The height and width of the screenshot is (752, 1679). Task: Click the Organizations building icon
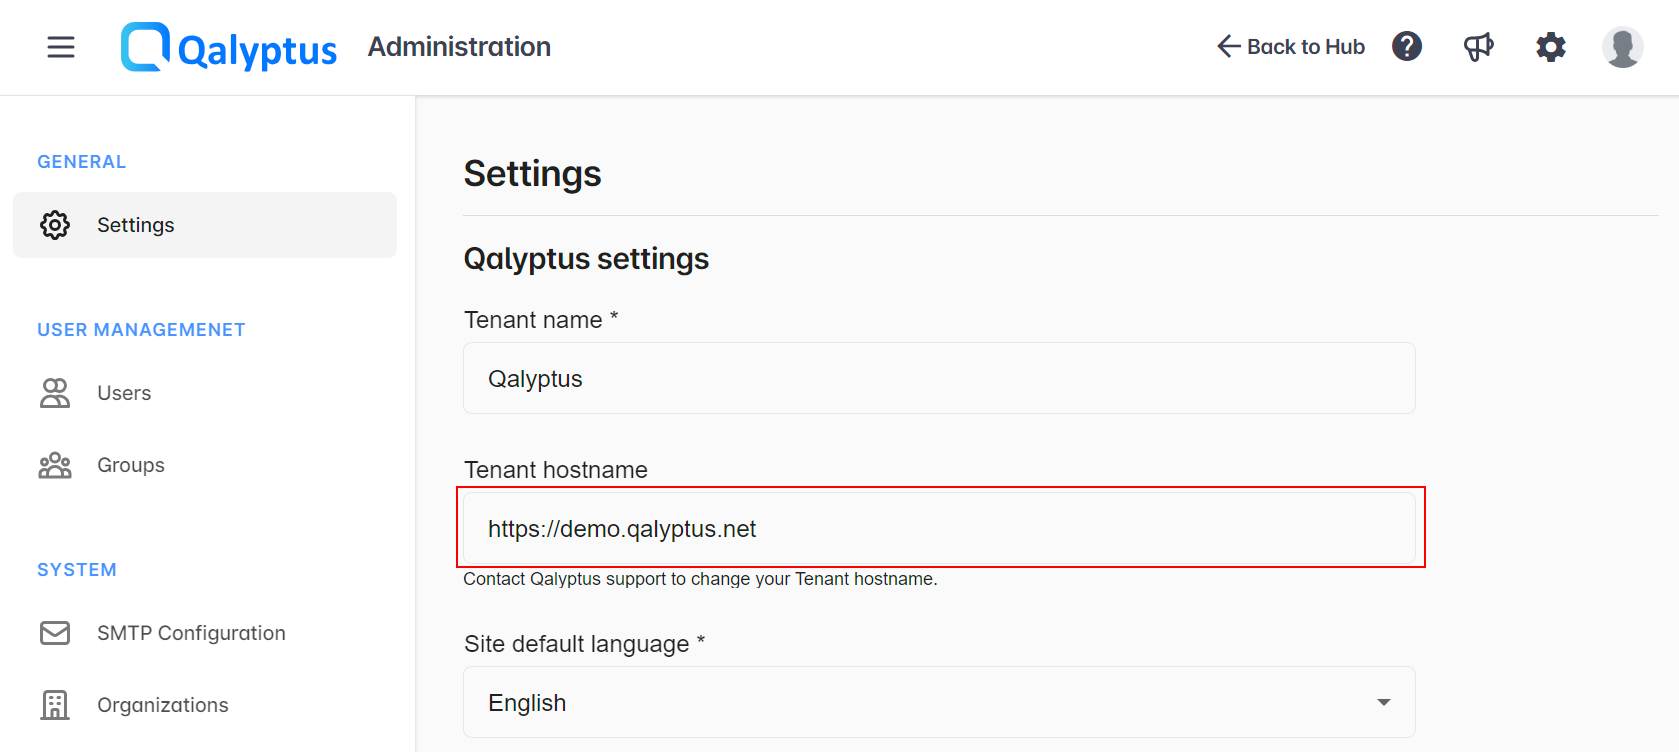tap(55, 705)
